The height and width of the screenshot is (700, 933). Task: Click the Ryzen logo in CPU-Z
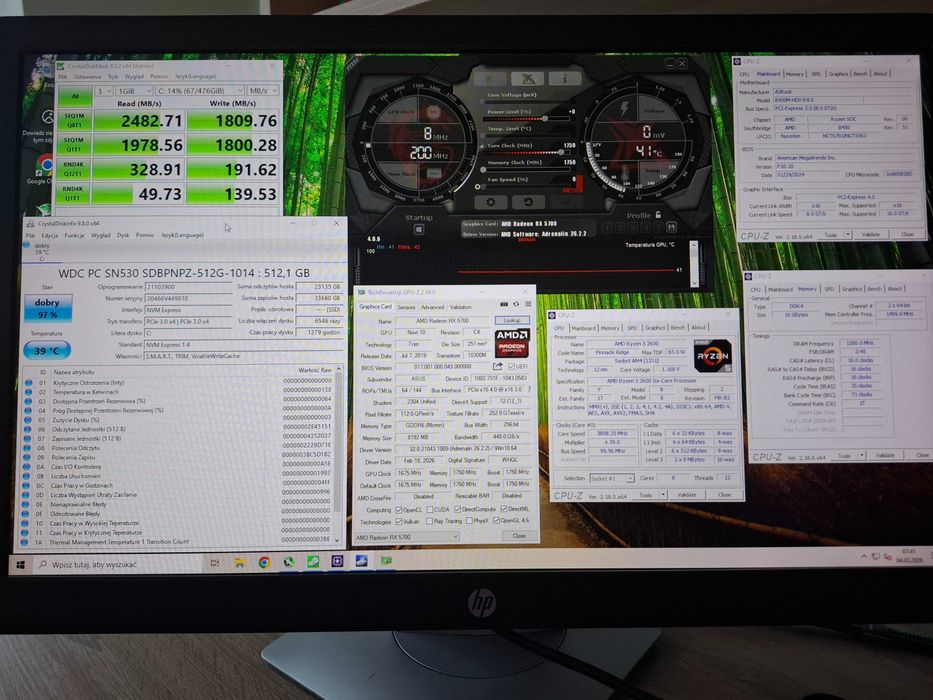pos(712,355)
